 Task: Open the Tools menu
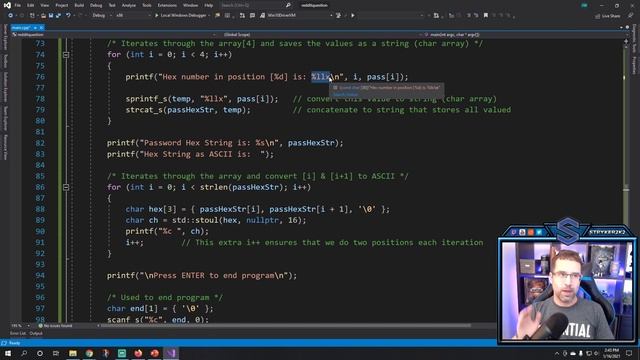(147, 5)
